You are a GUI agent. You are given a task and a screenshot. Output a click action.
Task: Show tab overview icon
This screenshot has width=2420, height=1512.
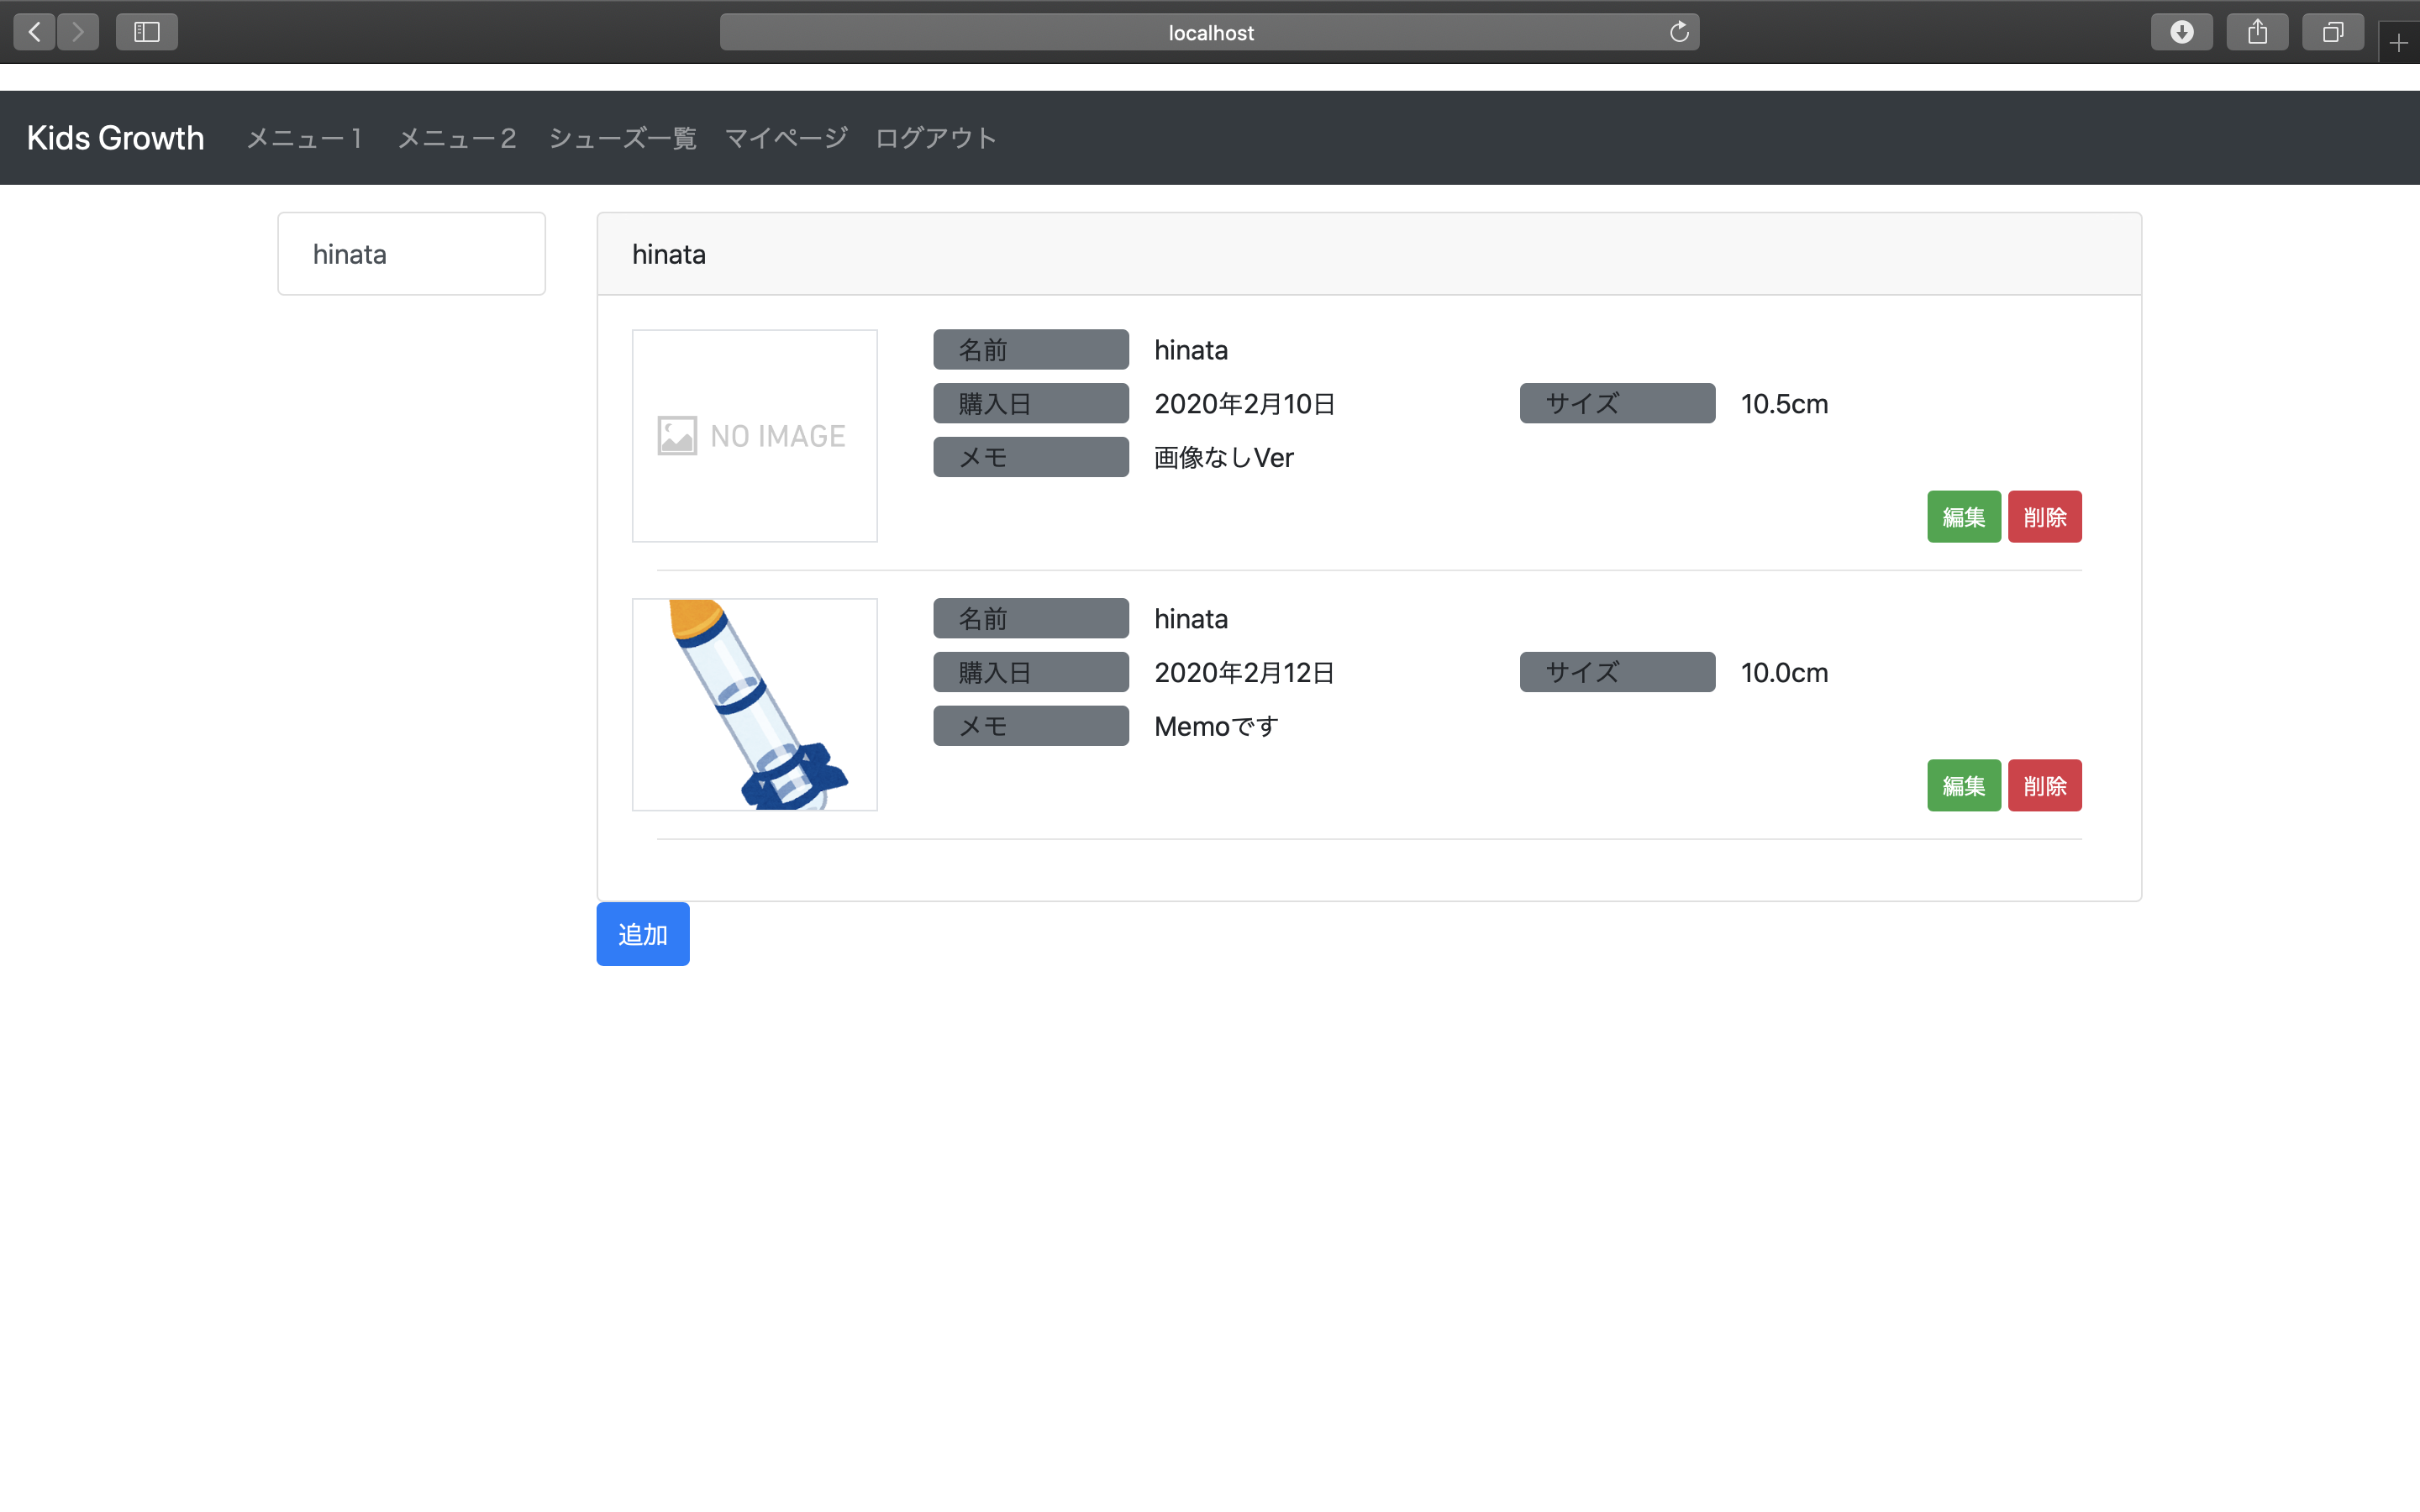tap(2332, 32)
